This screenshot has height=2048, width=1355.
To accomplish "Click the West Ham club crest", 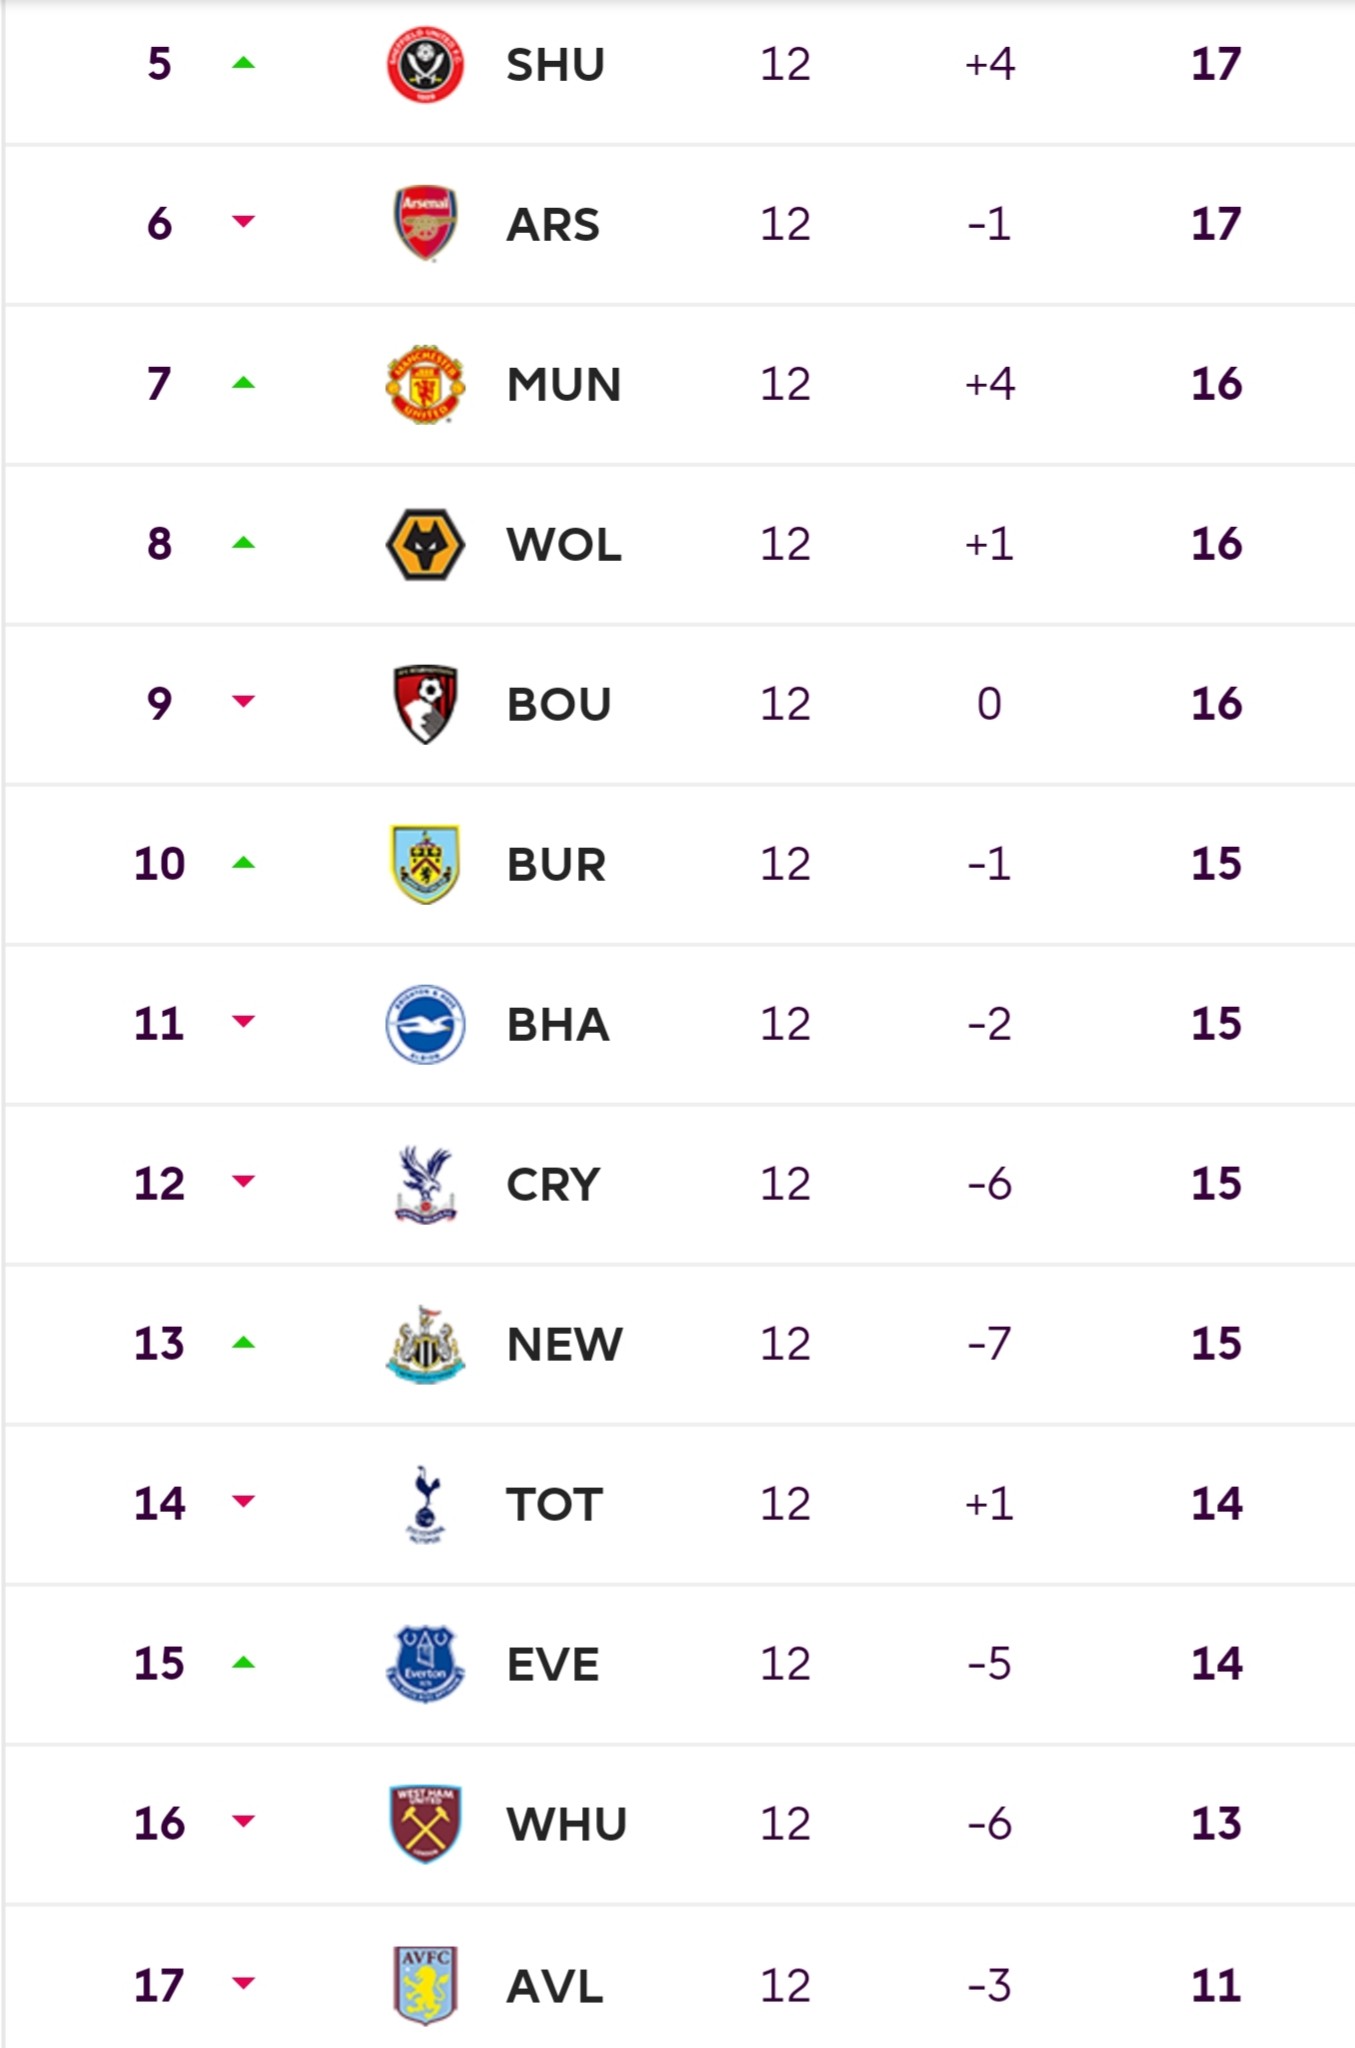I will (x=425, y=1824).
